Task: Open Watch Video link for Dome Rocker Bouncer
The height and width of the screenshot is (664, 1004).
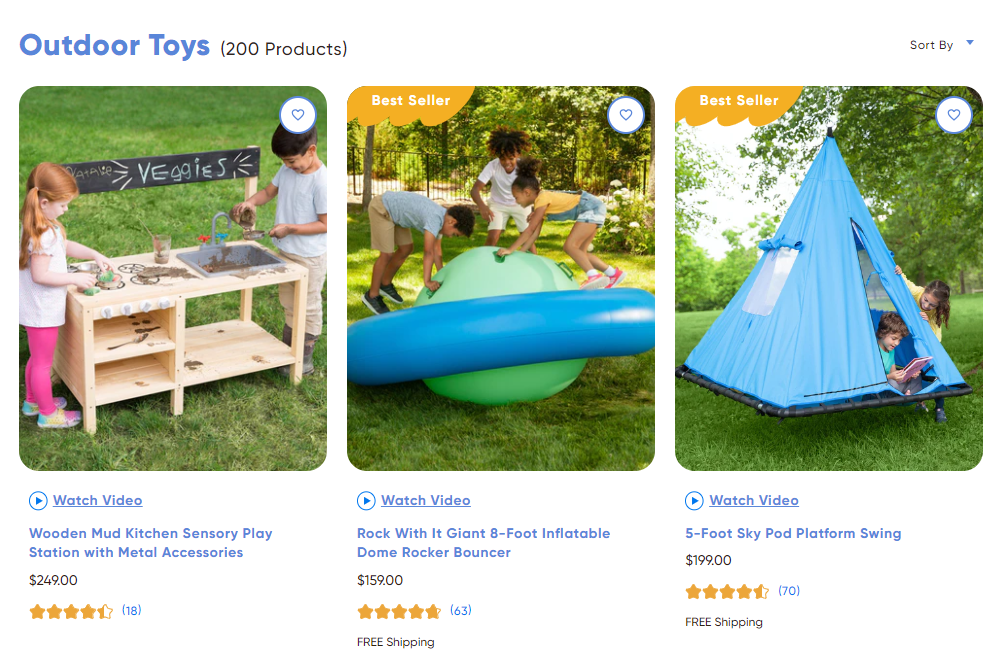Action: coord(426,500)
